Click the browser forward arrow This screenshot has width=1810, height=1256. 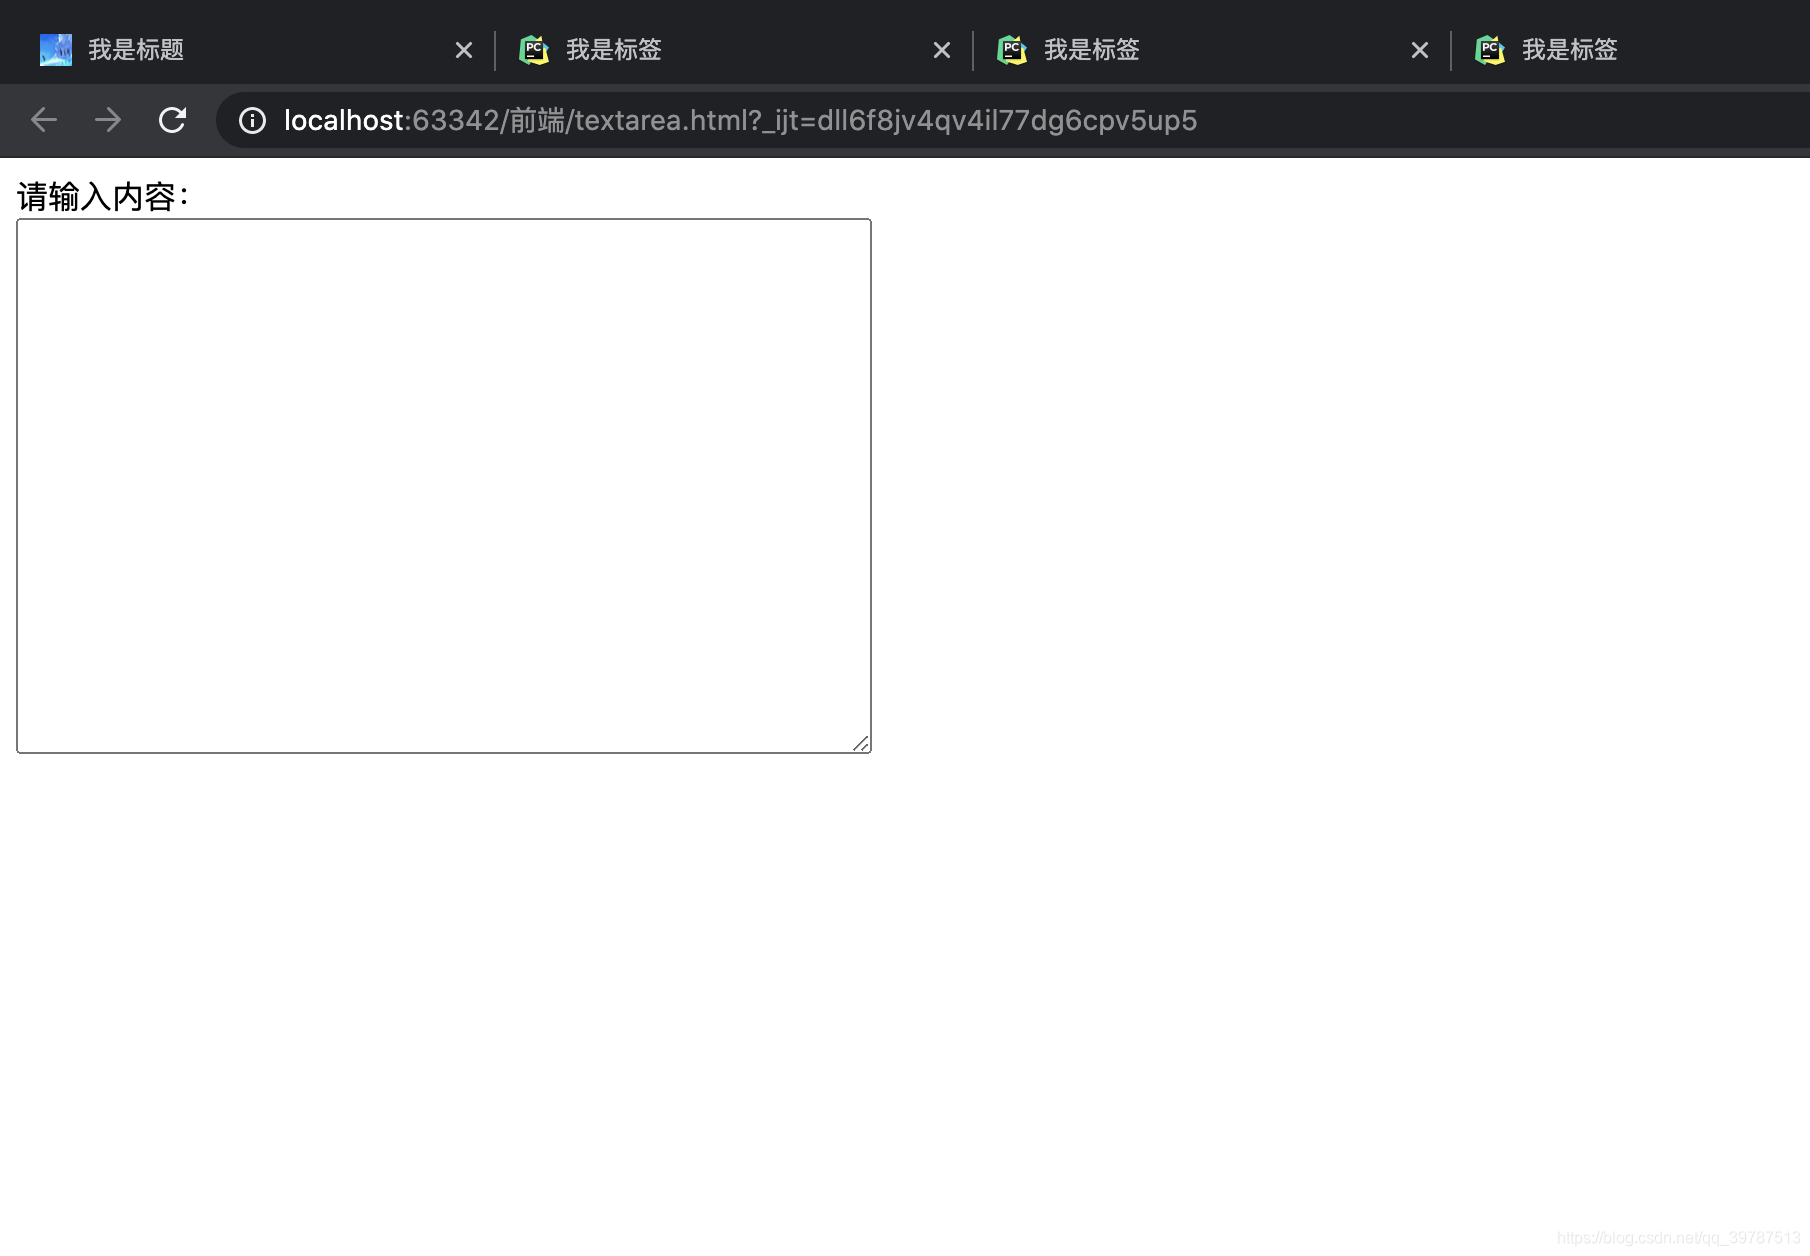point(108,120)
